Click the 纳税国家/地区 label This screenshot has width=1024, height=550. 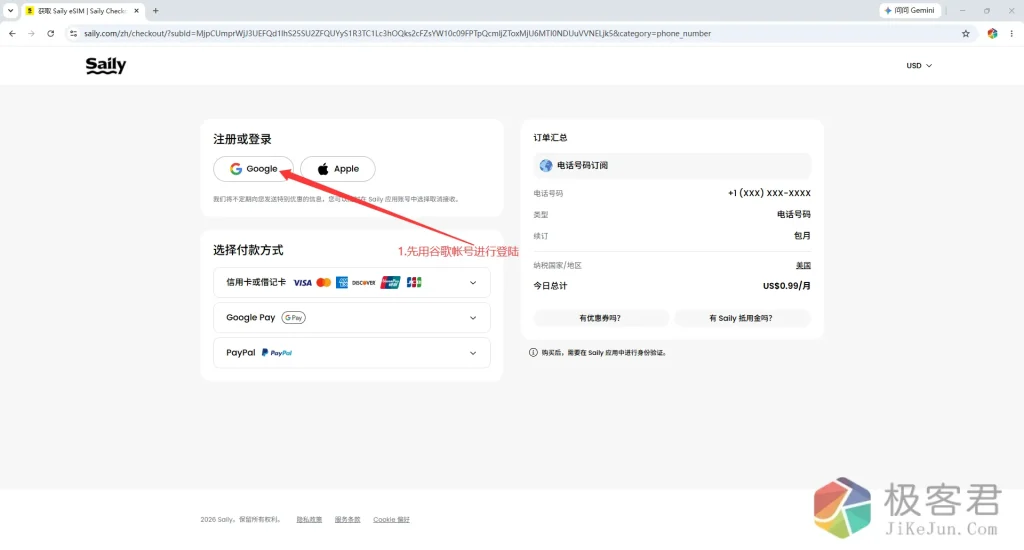coord(558,266)
